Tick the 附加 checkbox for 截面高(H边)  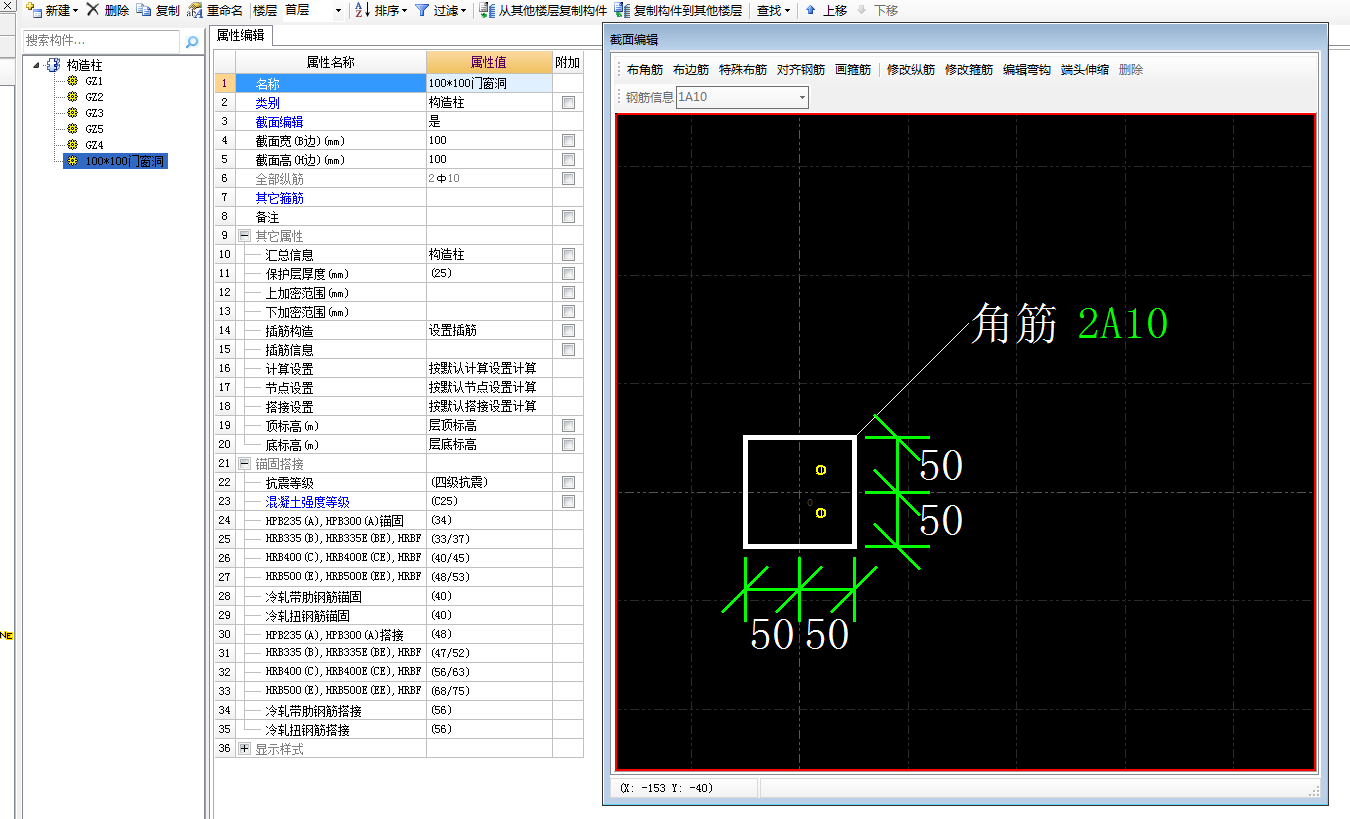click(568, 160)
